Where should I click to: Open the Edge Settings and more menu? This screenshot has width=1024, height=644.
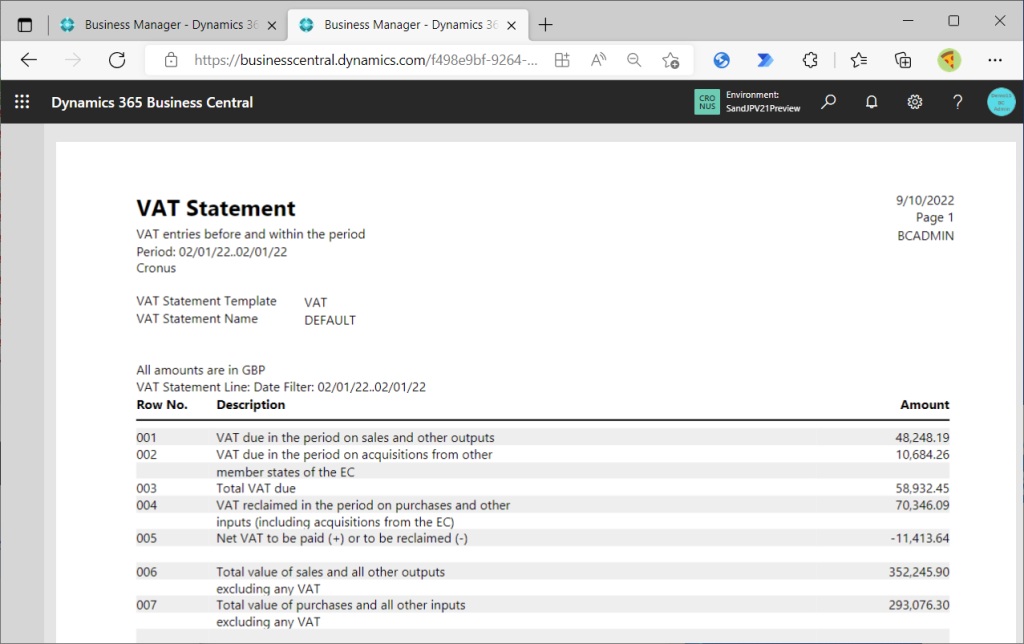tap(994, 60)
